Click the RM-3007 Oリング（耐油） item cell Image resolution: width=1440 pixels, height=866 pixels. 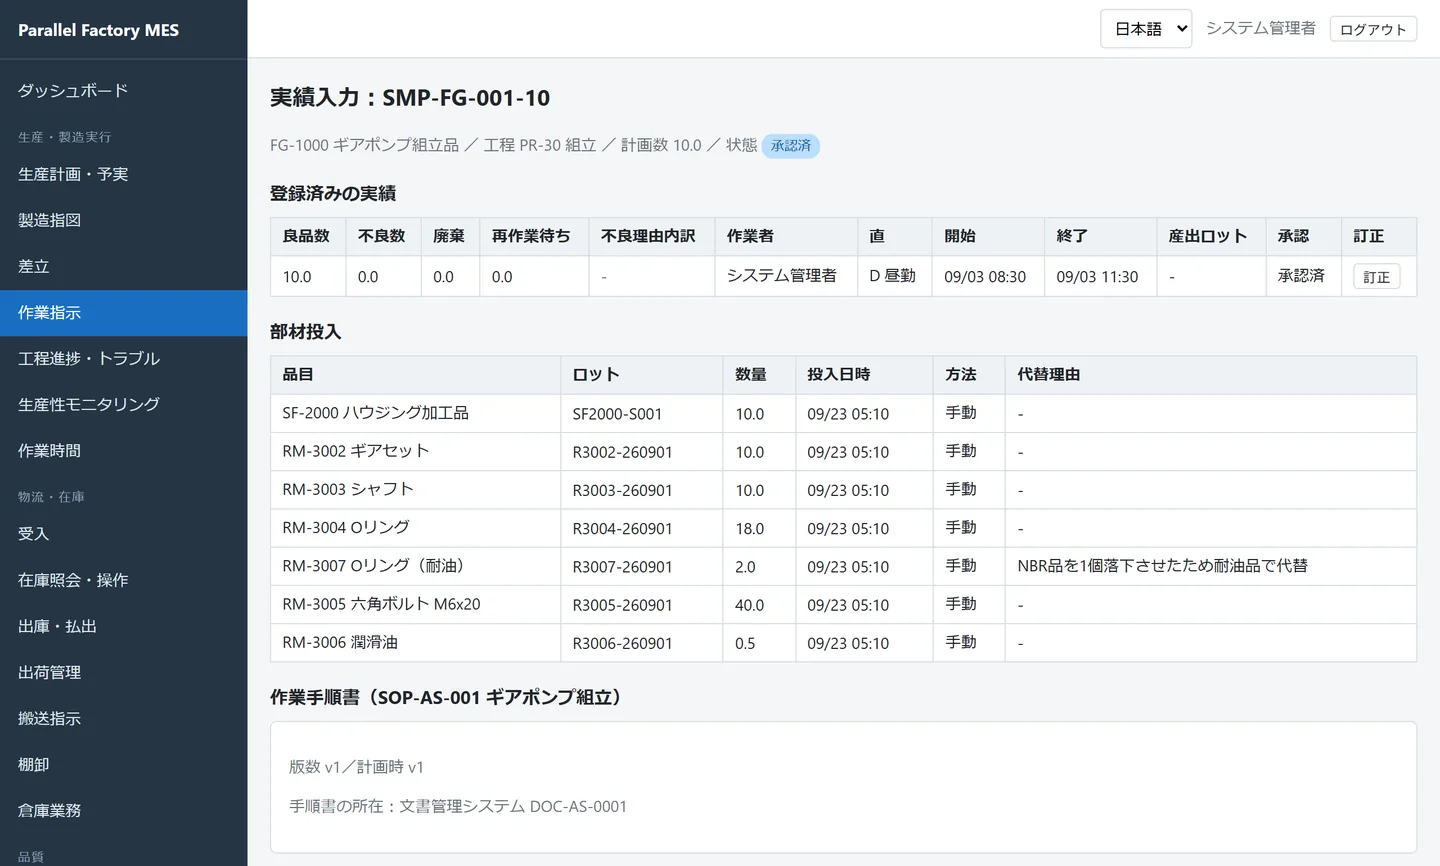pyautogui.click(x=415, y=566)
